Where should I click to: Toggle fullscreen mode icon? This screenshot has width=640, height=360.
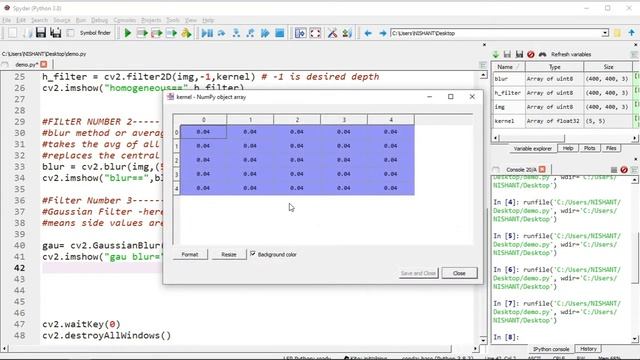(315, 33)
